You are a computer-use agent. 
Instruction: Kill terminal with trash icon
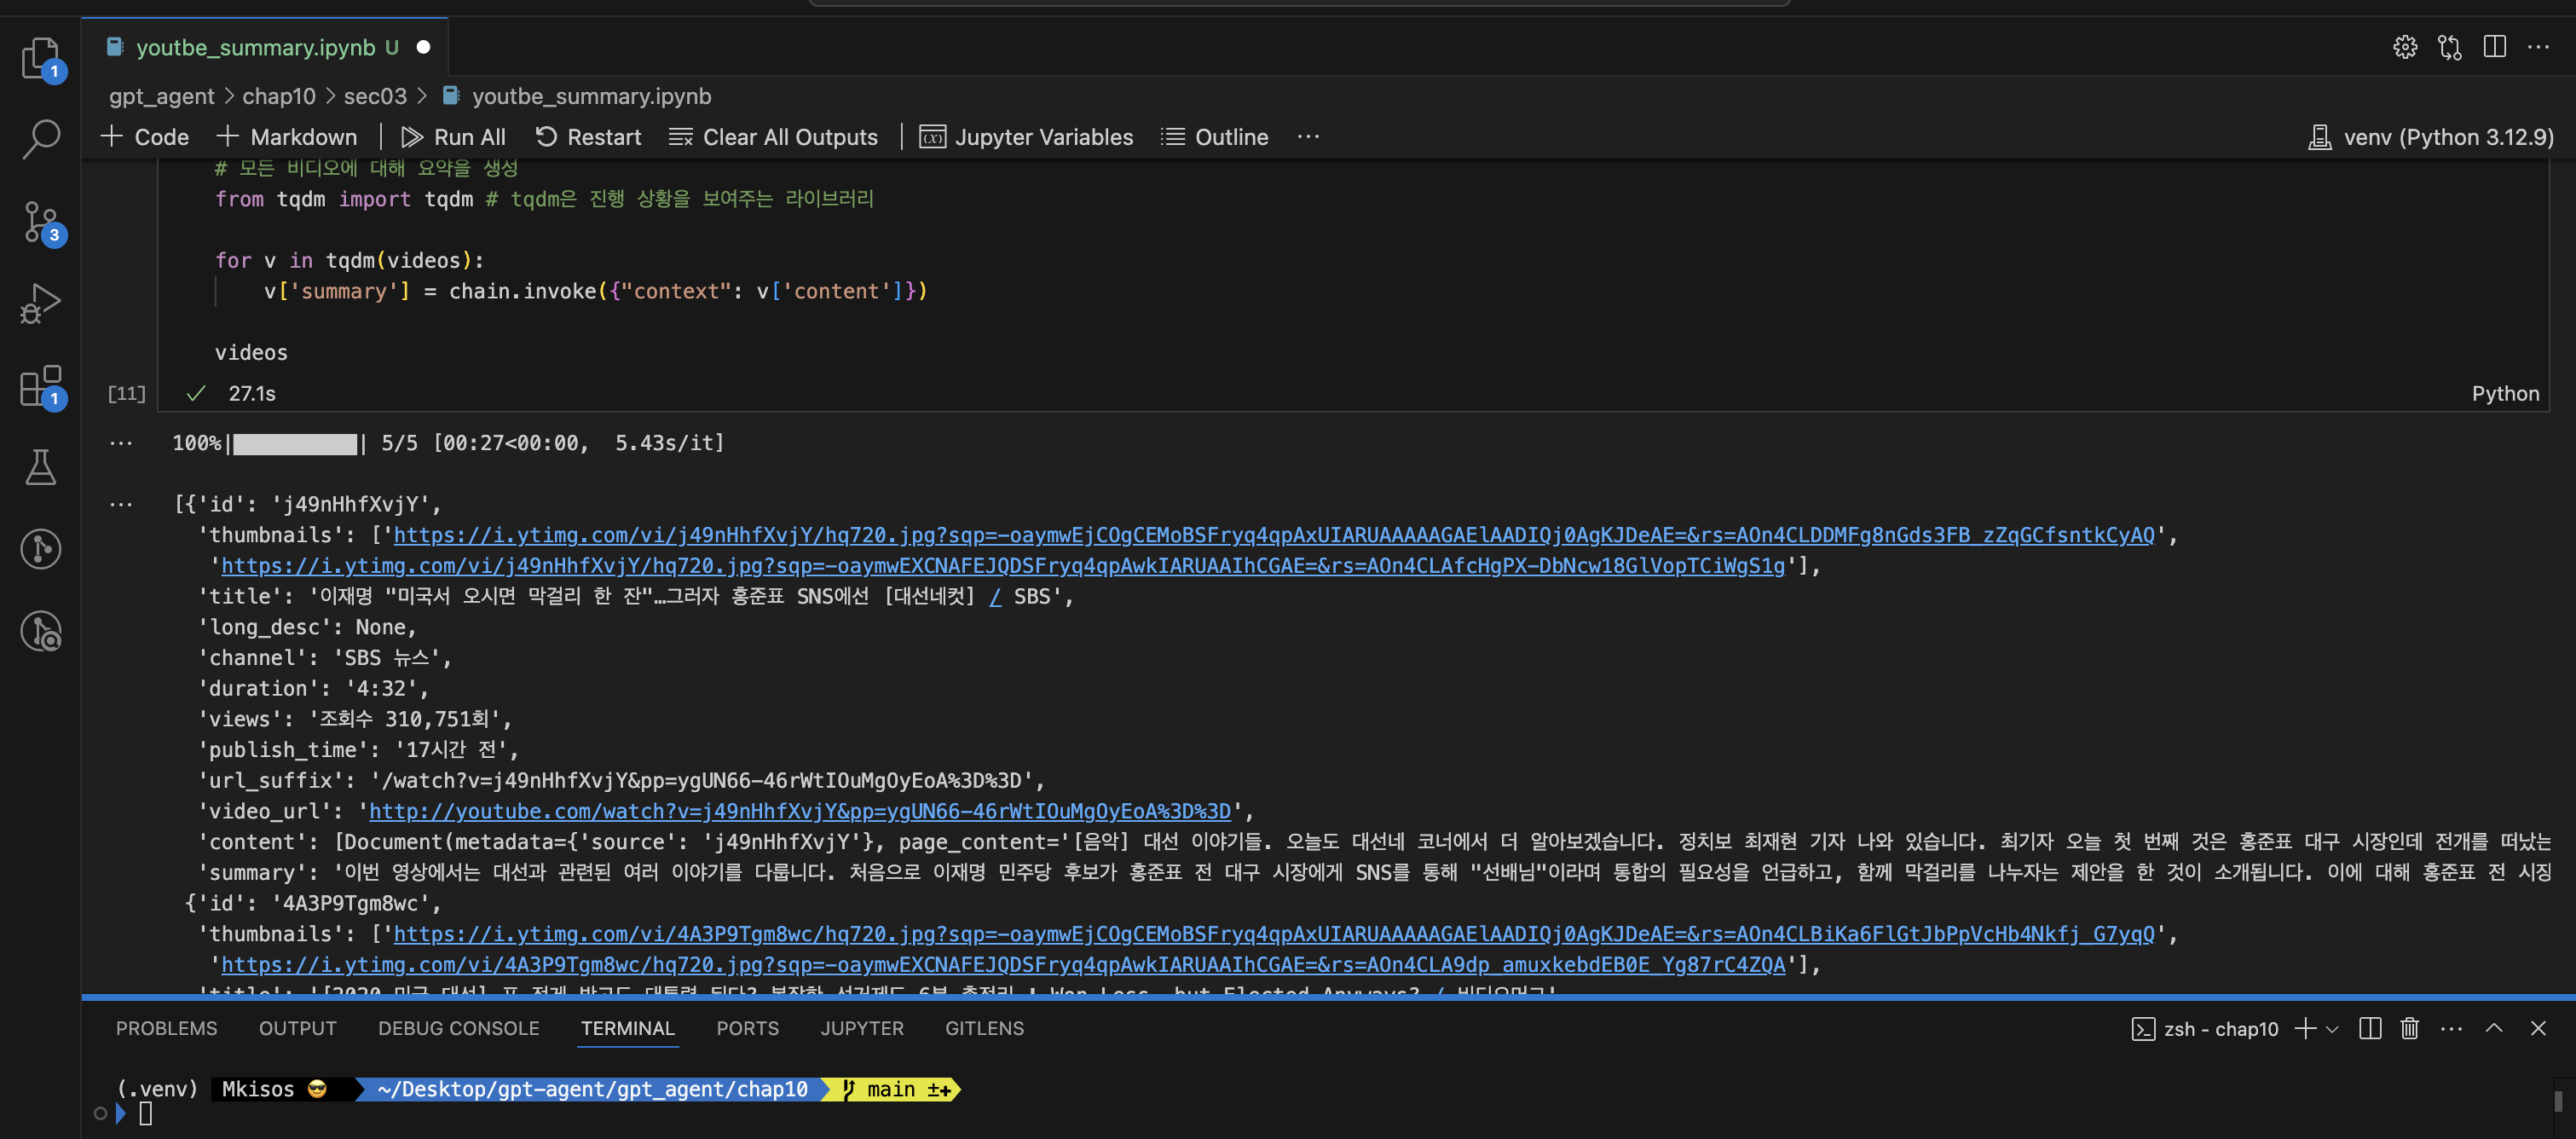click(2409, 1028)
